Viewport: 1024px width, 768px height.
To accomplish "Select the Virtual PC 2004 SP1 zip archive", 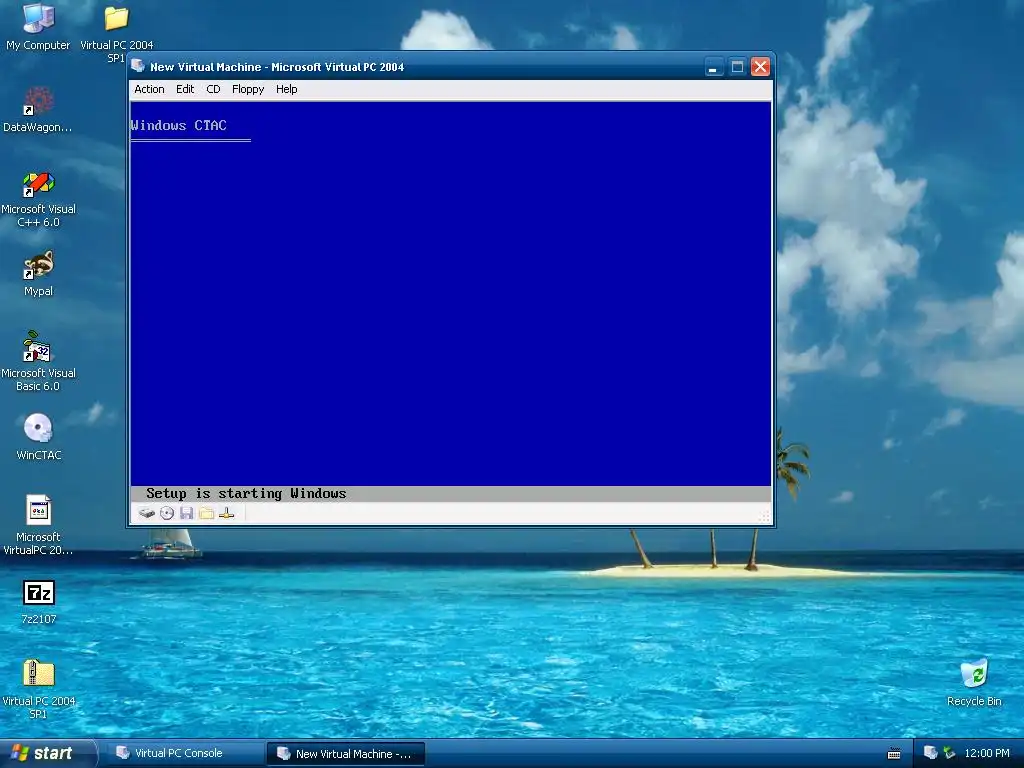I will click(38, 689).
